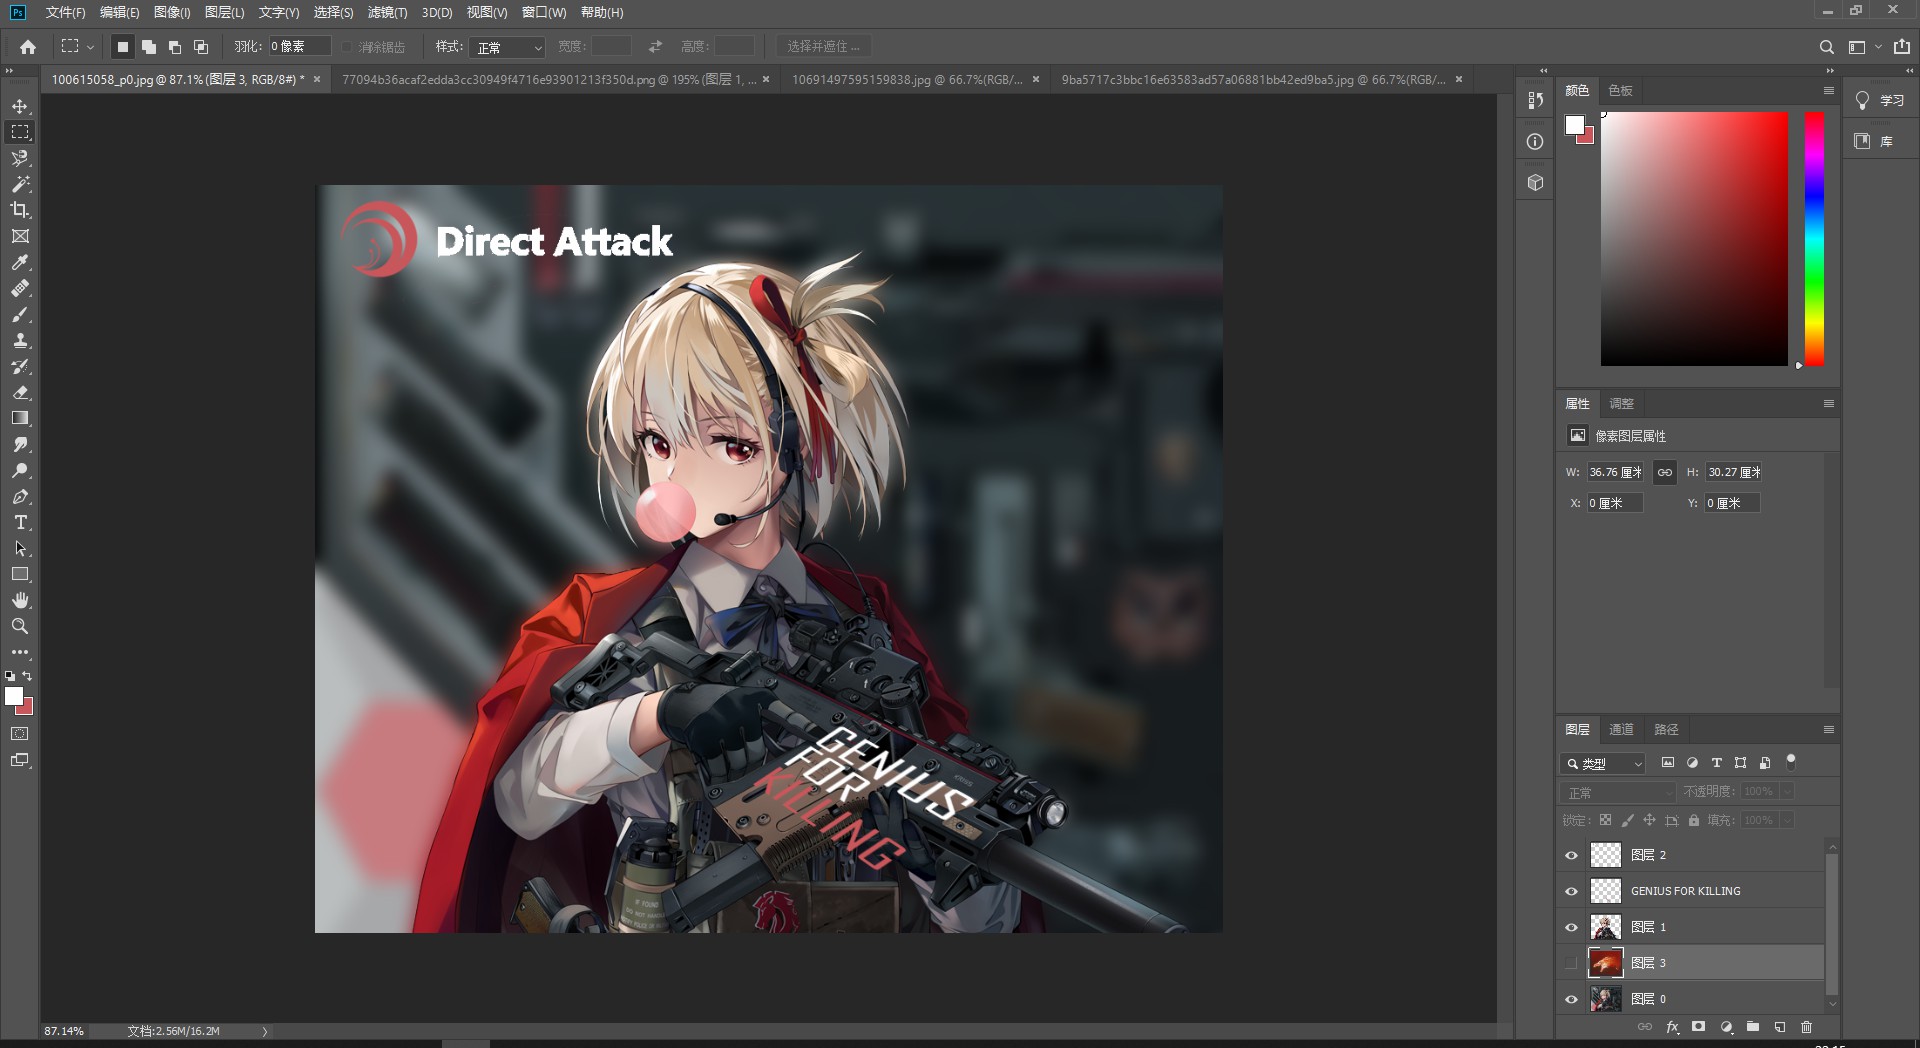The height and width of the screenshot is (1048, 1920).
Task: Select the Healing Brush tool
Action: click(x=20, y=288)
